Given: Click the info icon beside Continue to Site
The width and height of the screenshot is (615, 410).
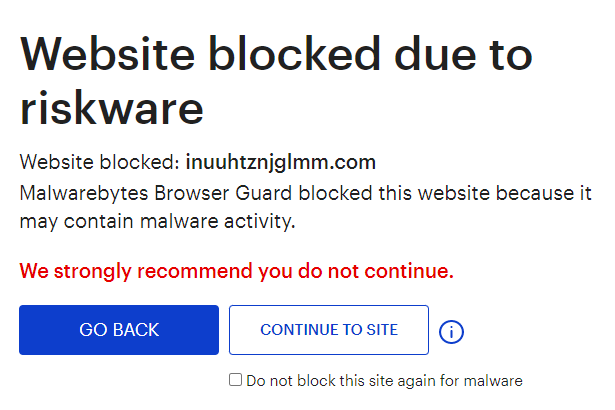Looking at the screenshot, I should (x=451, y=331).
